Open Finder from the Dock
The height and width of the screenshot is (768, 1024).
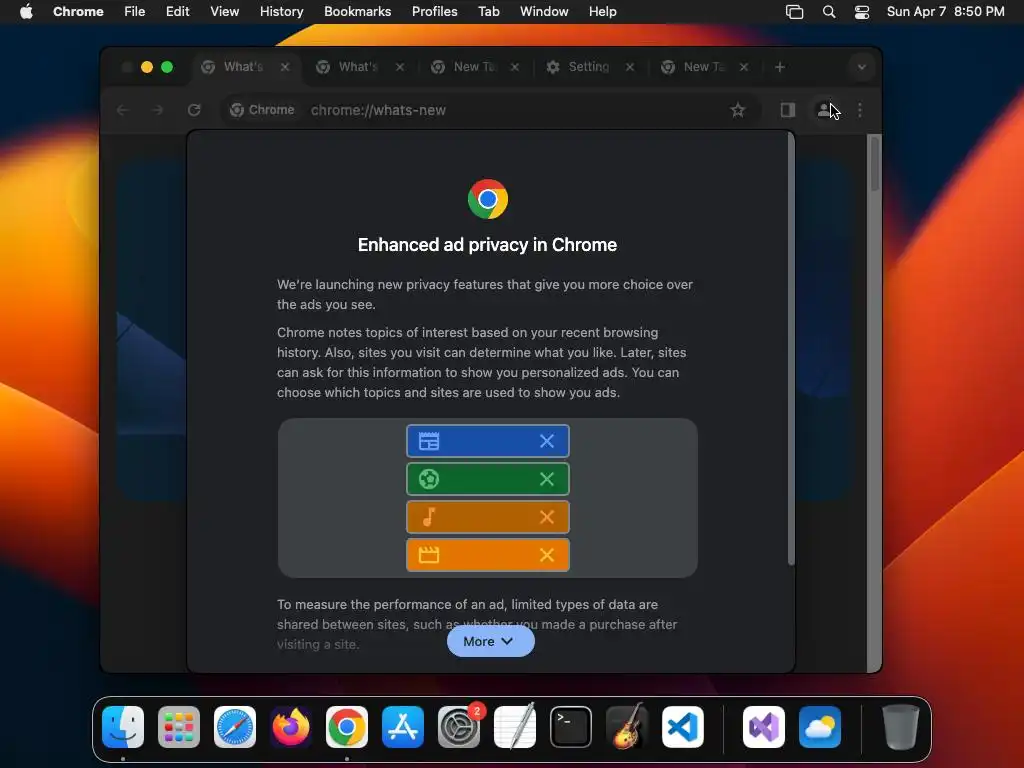tap(123, 726)
